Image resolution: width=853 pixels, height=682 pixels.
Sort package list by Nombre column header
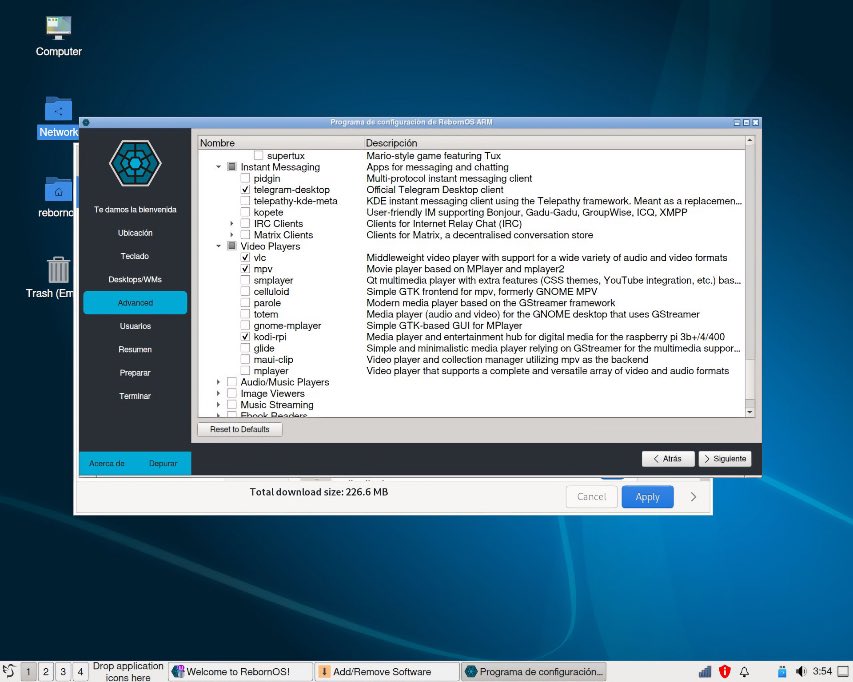(x=280, y=143)
